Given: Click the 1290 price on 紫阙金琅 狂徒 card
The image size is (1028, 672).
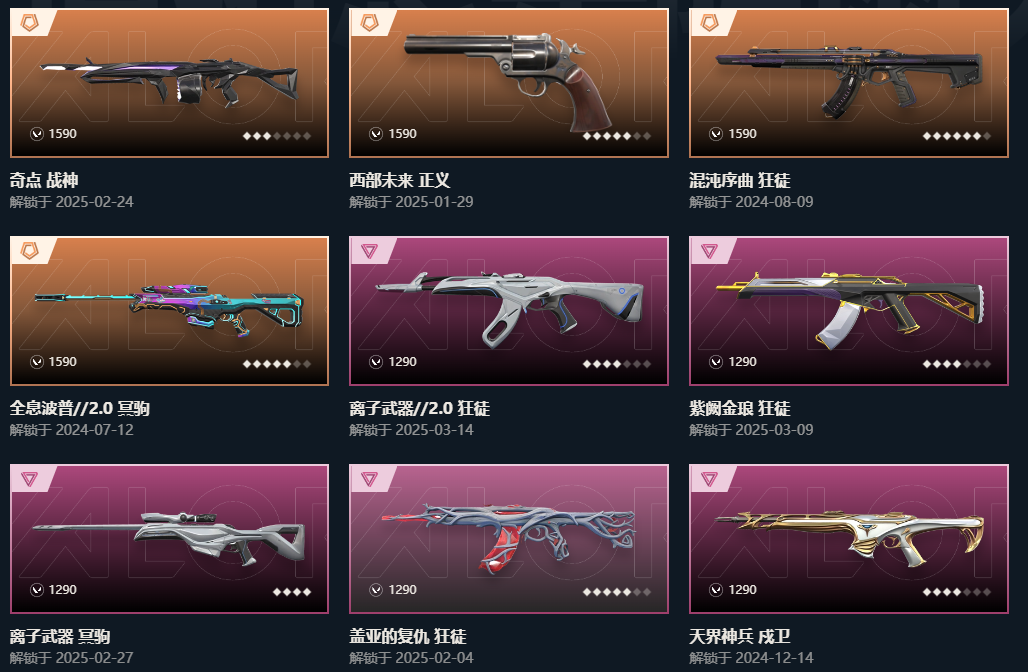Looking at the screenshot, I should click(x=743, y=362).
